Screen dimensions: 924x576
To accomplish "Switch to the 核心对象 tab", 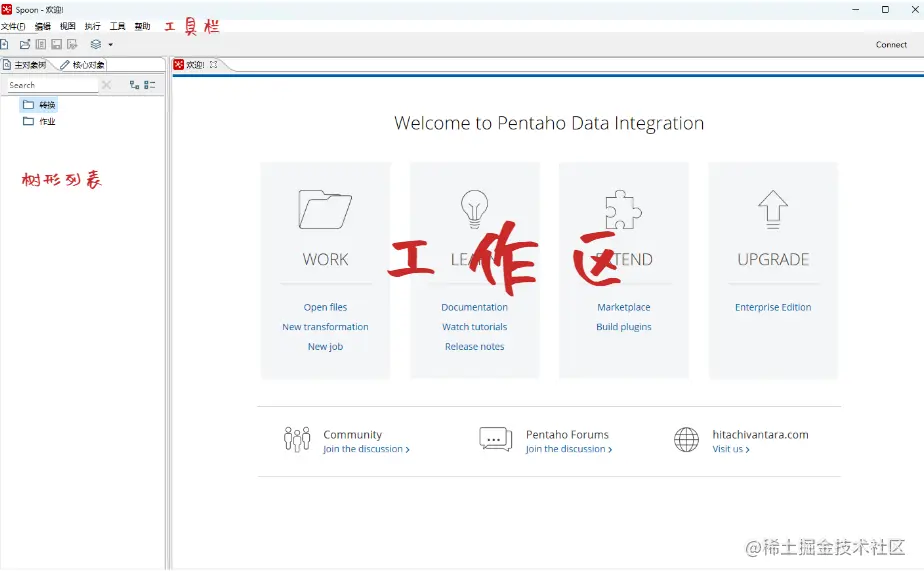I will click(x=82, y=65).
